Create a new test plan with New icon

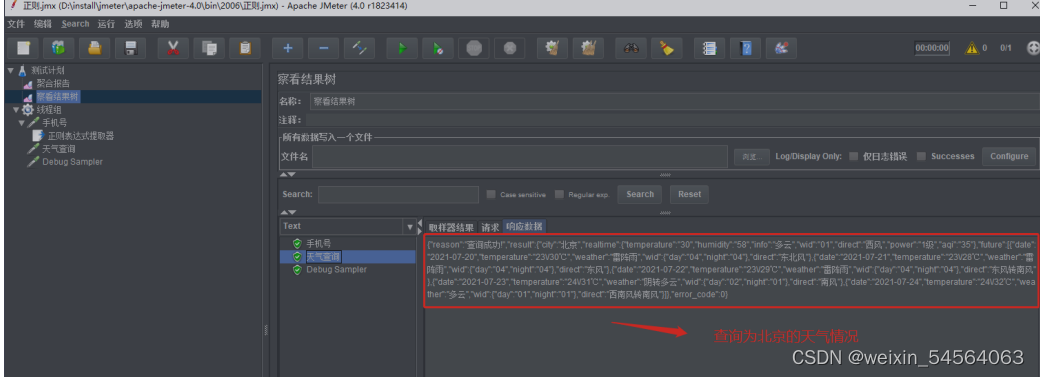[x=23, y=48]
